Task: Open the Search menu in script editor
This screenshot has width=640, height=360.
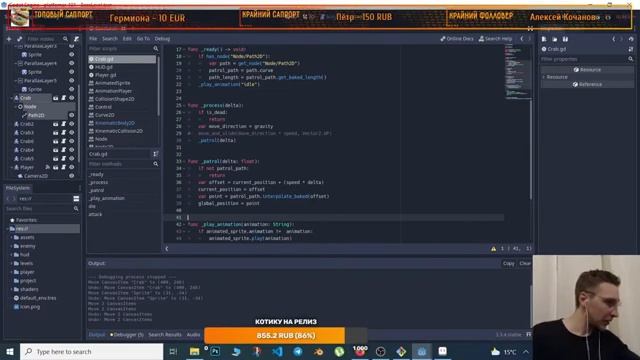Action: 110,39
